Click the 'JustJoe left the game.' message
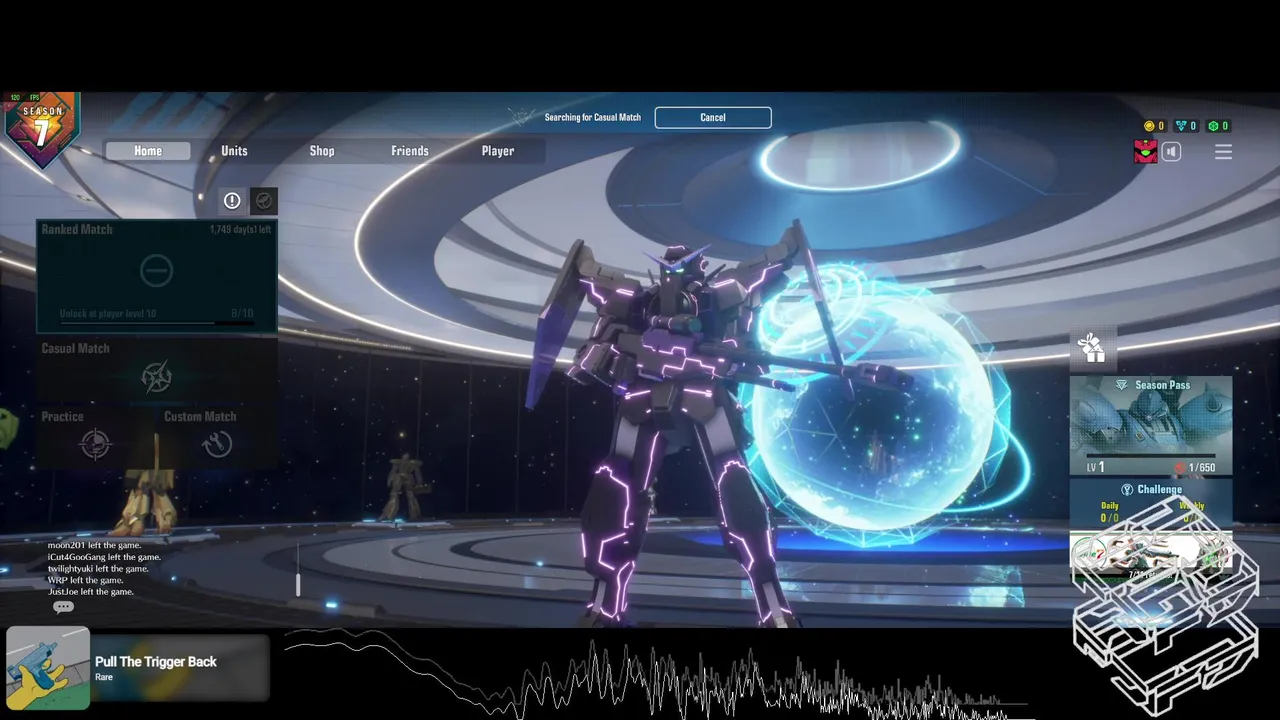This screenshot has height=720, width=1280. coord(91,592)
